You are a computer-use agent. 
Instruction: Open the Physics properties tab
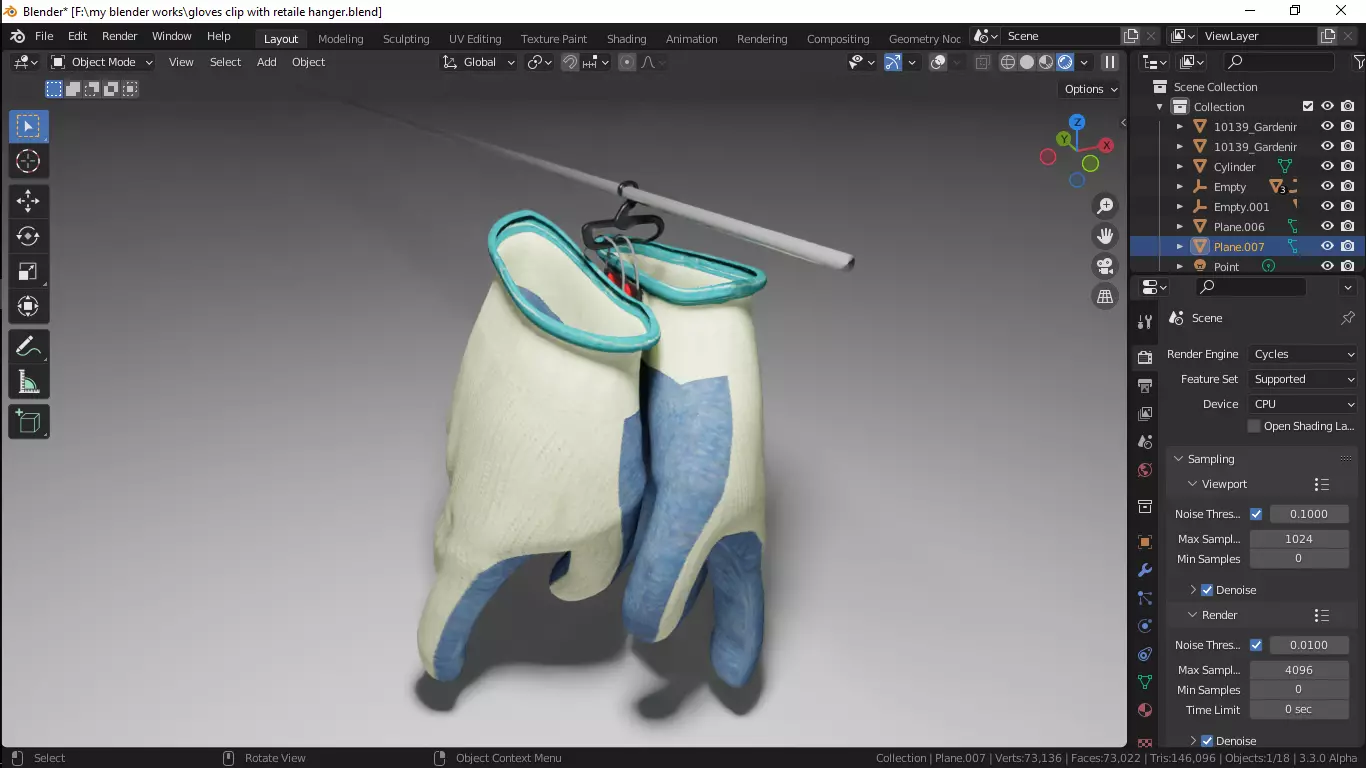point(1145,626)
